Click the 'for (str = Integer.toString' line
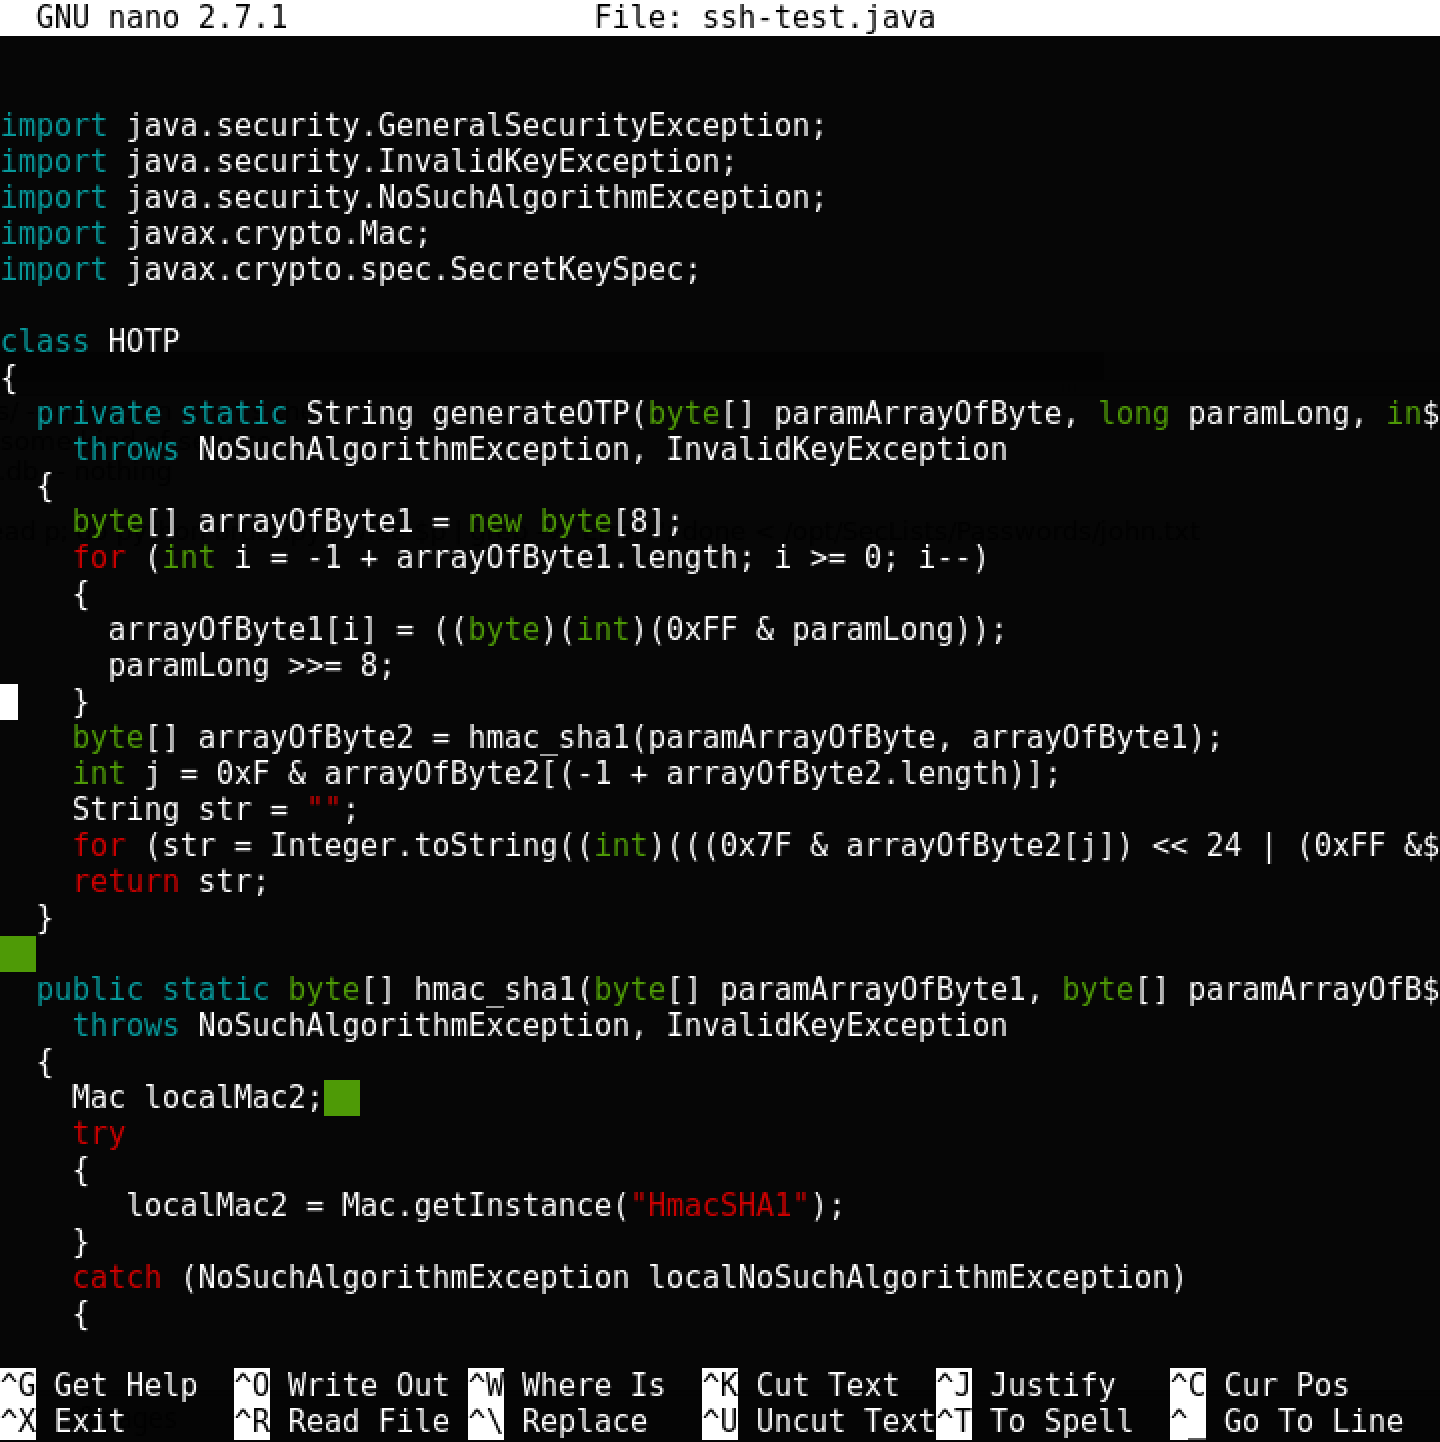This screenshot has width=1440, height=1442. tap(756, 845)
